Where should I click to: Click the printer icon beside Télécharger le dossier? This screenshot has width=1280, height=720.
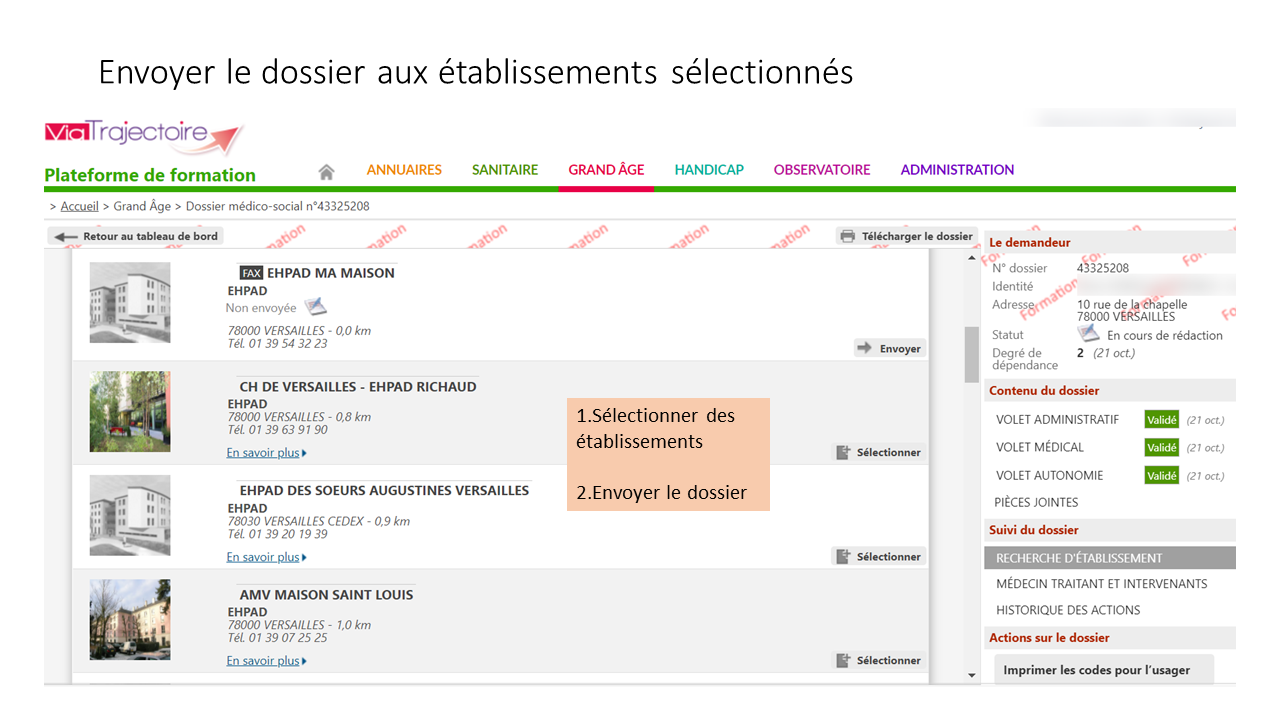[848, 236]
